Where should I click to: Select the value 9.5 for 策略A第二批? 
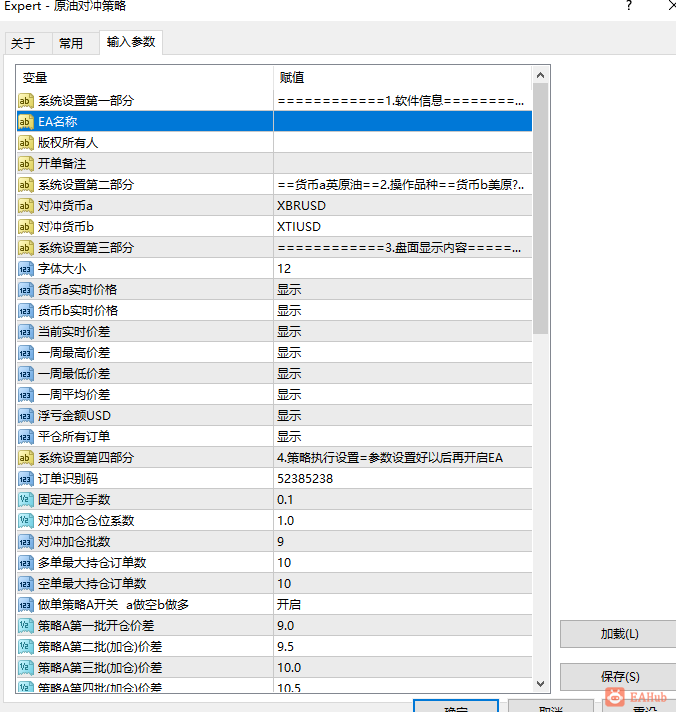pyautogui.click(x=403, y=647)
